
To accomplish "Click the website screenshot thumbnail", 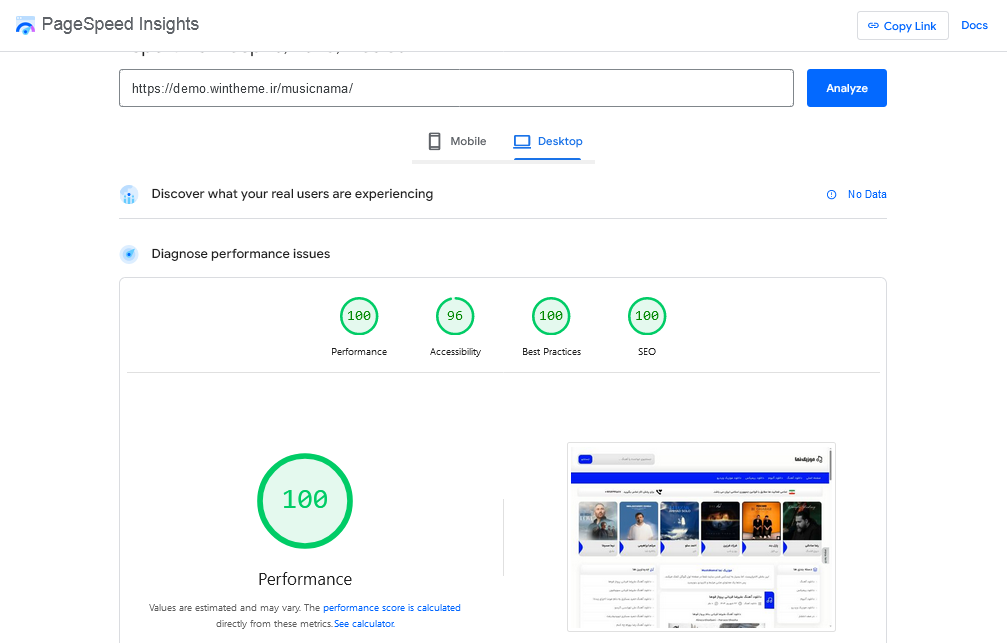I will point(701,537).
